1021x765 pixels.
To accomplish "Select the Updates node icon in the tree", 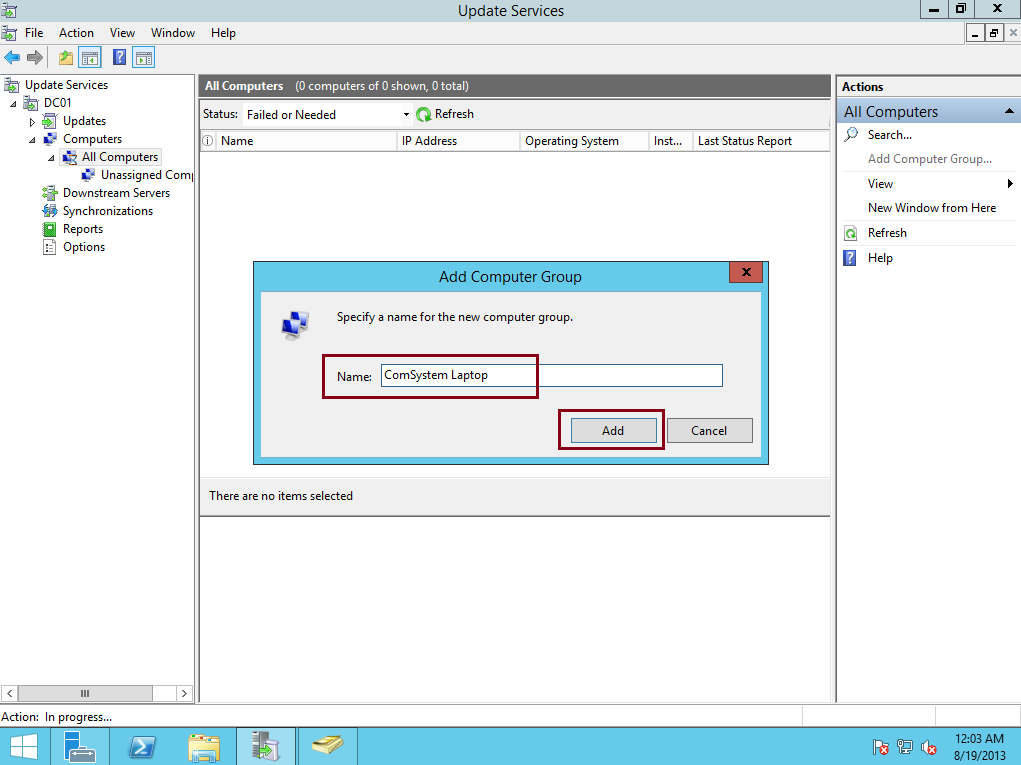I will click(50, 120).
